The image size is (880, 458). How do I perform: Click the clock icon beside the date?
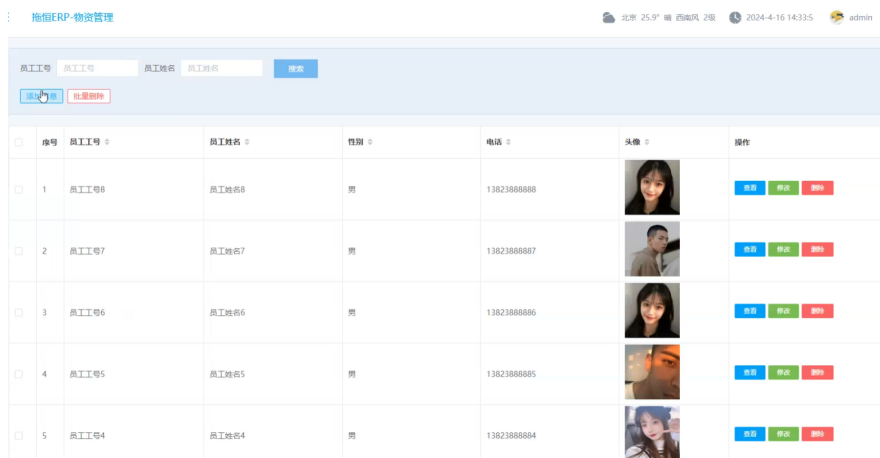click(x=735, y=17)
